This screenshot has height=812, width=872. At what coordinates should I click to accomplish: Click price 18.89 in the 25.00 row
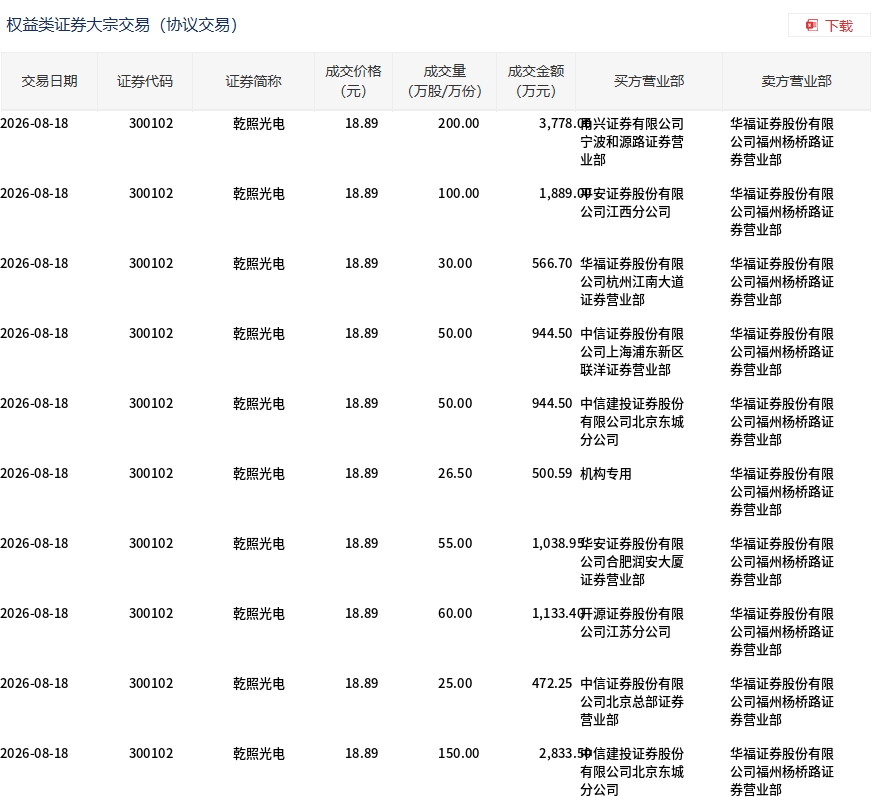[x=361, y=684]
